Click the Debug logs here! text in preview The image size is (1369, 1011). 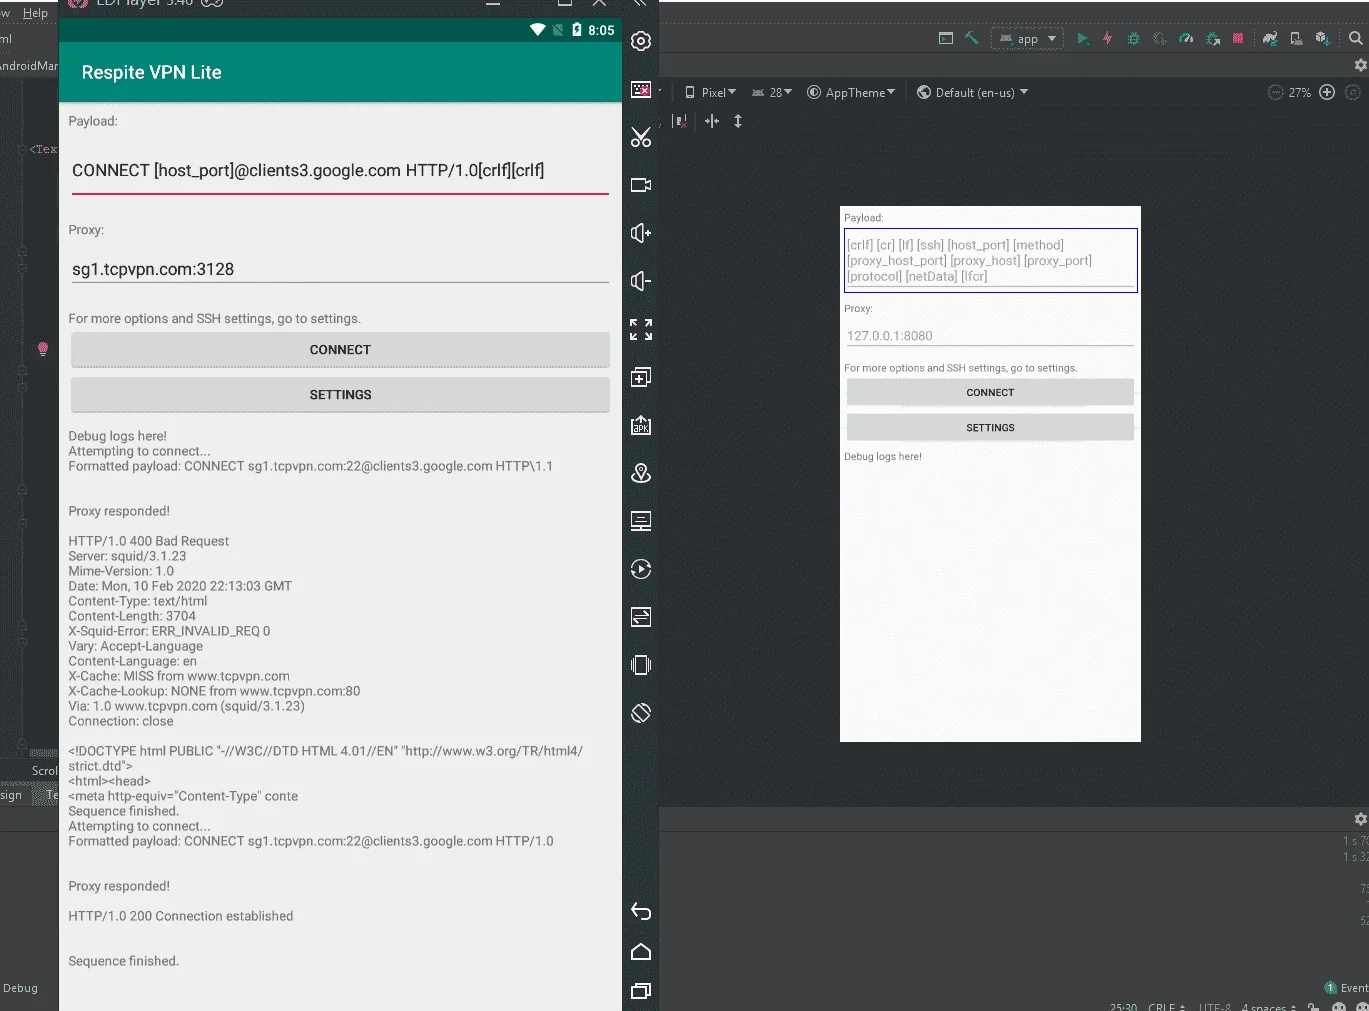(883, 457)
